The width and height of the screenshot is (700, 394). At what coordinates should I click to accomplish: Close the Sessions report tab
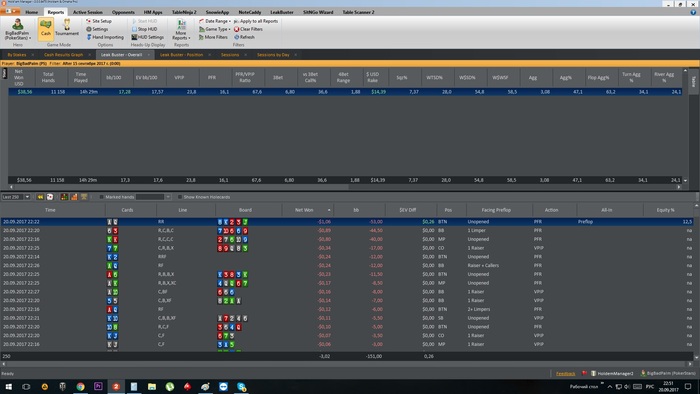[245, 55]
